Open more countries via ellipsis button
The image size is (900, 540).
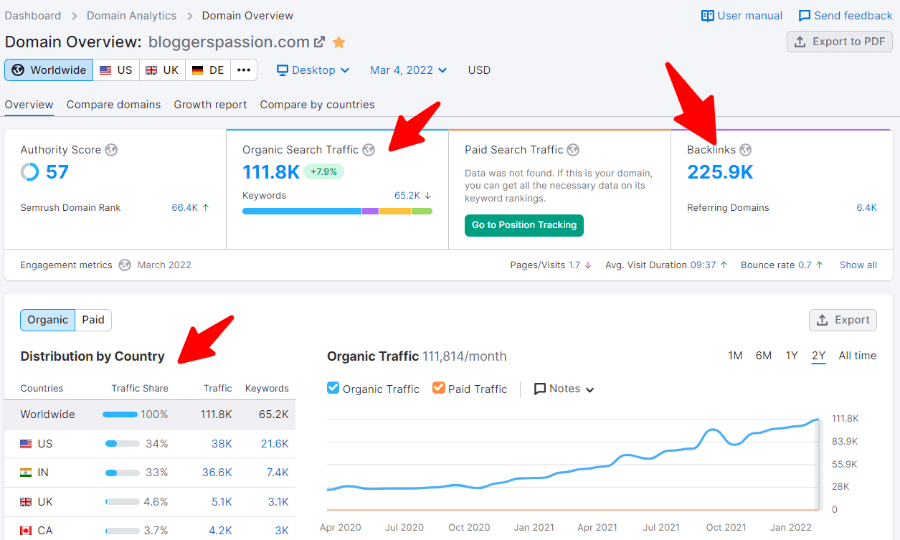click(x=244, y=70)
